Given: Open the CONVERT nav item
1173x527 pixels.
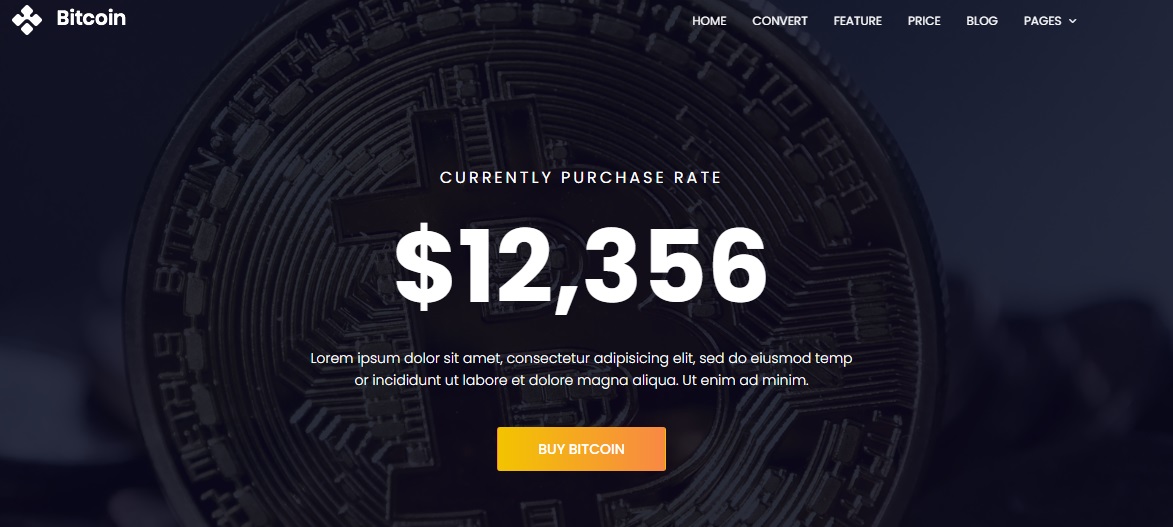Looking at the screenshot, I should point(780,21).
